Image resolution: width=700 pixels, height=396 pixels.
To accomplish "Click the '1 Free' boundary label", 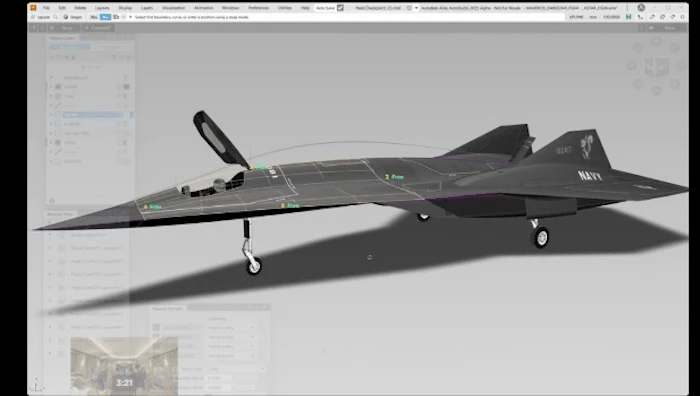I will click(x=259, y=167).
